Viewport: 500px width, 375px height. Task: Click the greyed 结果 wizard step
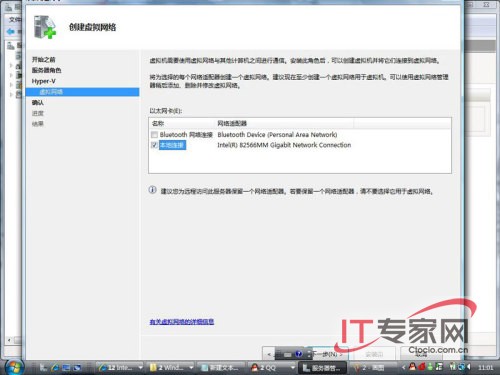[x=38, y=124]
